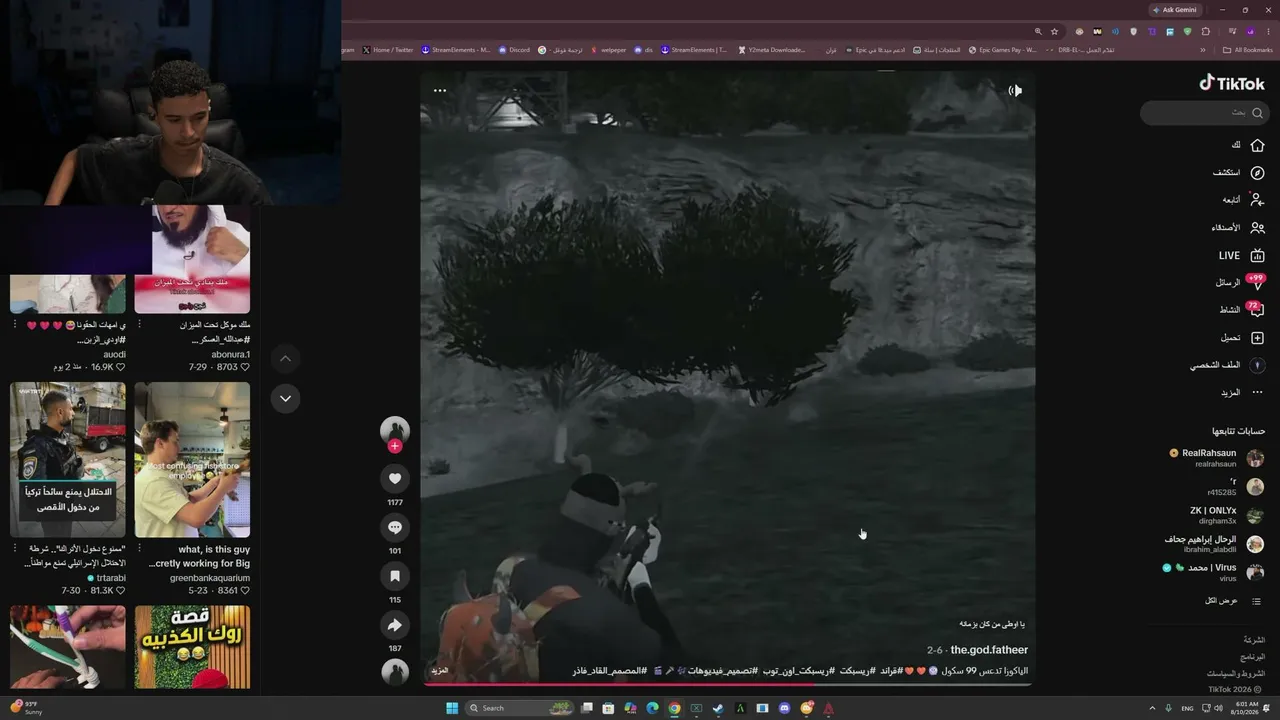Open the Epic Games Pay bookmark

click(x=1002, y=50)
